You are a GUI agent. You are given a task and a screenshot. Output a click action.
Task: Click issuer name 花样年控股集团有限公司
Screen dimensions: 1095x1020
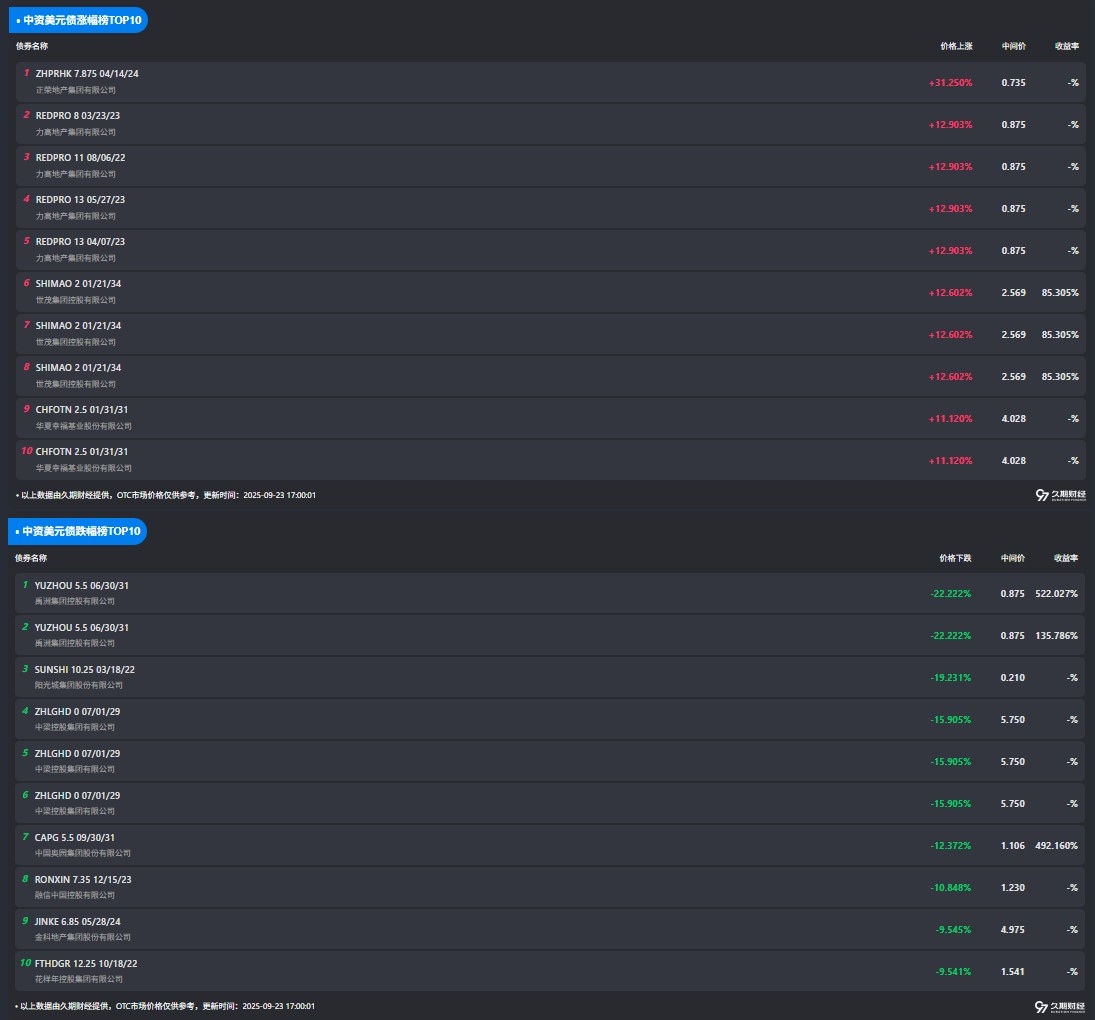coord(79,979)
